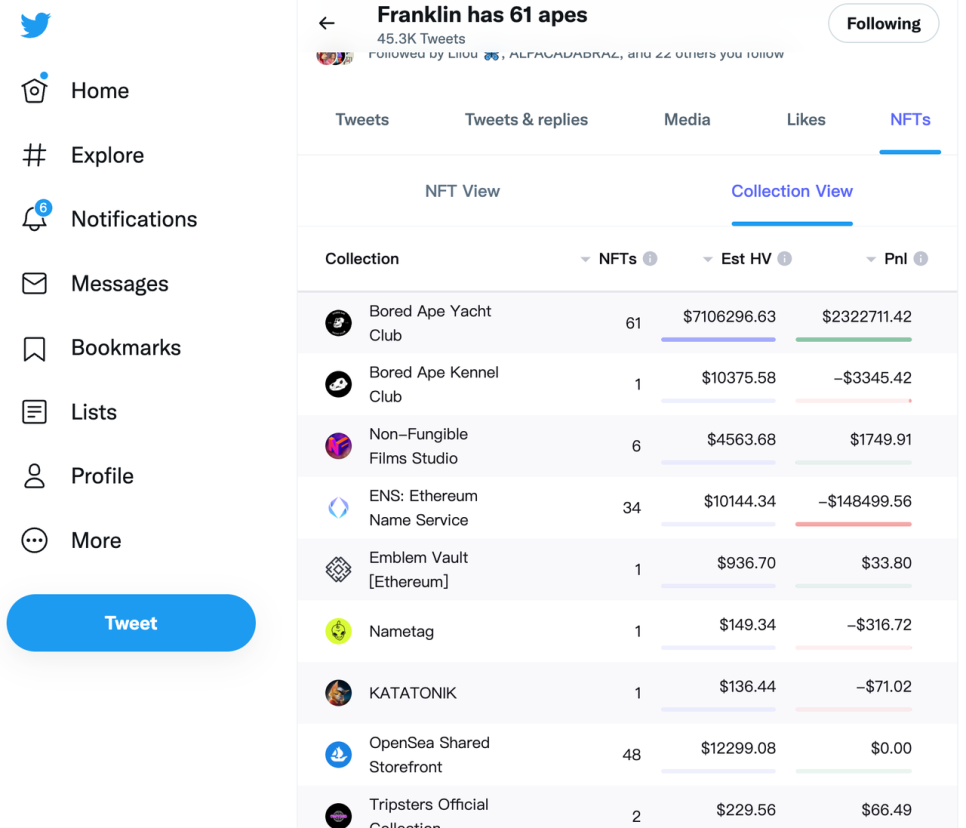Screen dimensions: 966x828
Task: Click the info icon next to Est HV
Action: click(x=784, y=259)
